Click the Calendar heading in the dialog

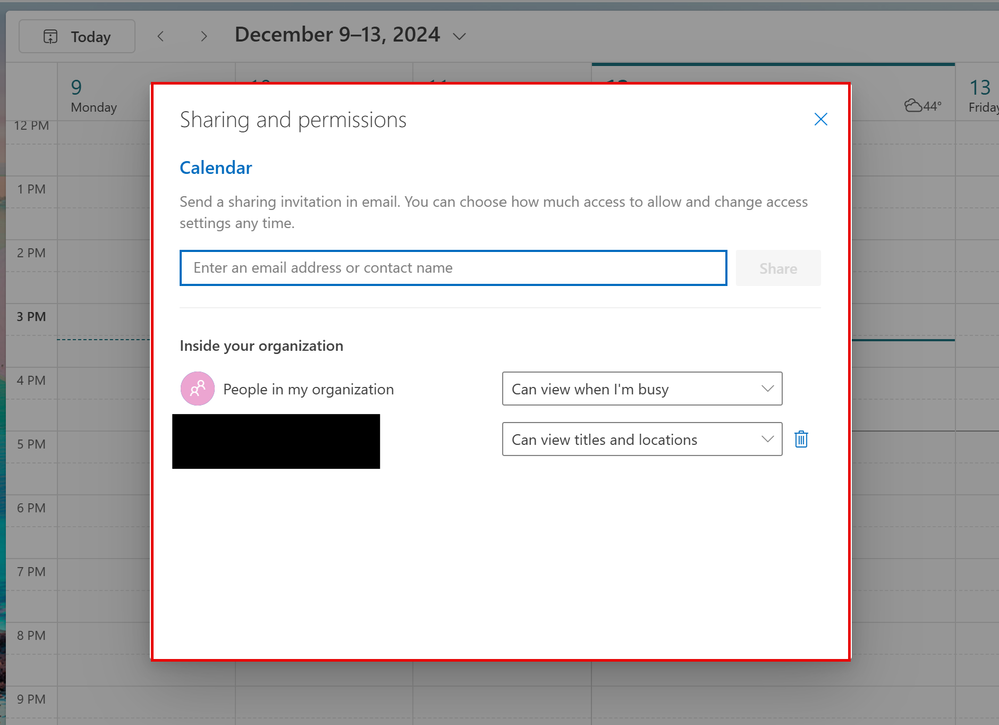coord(215,168)
